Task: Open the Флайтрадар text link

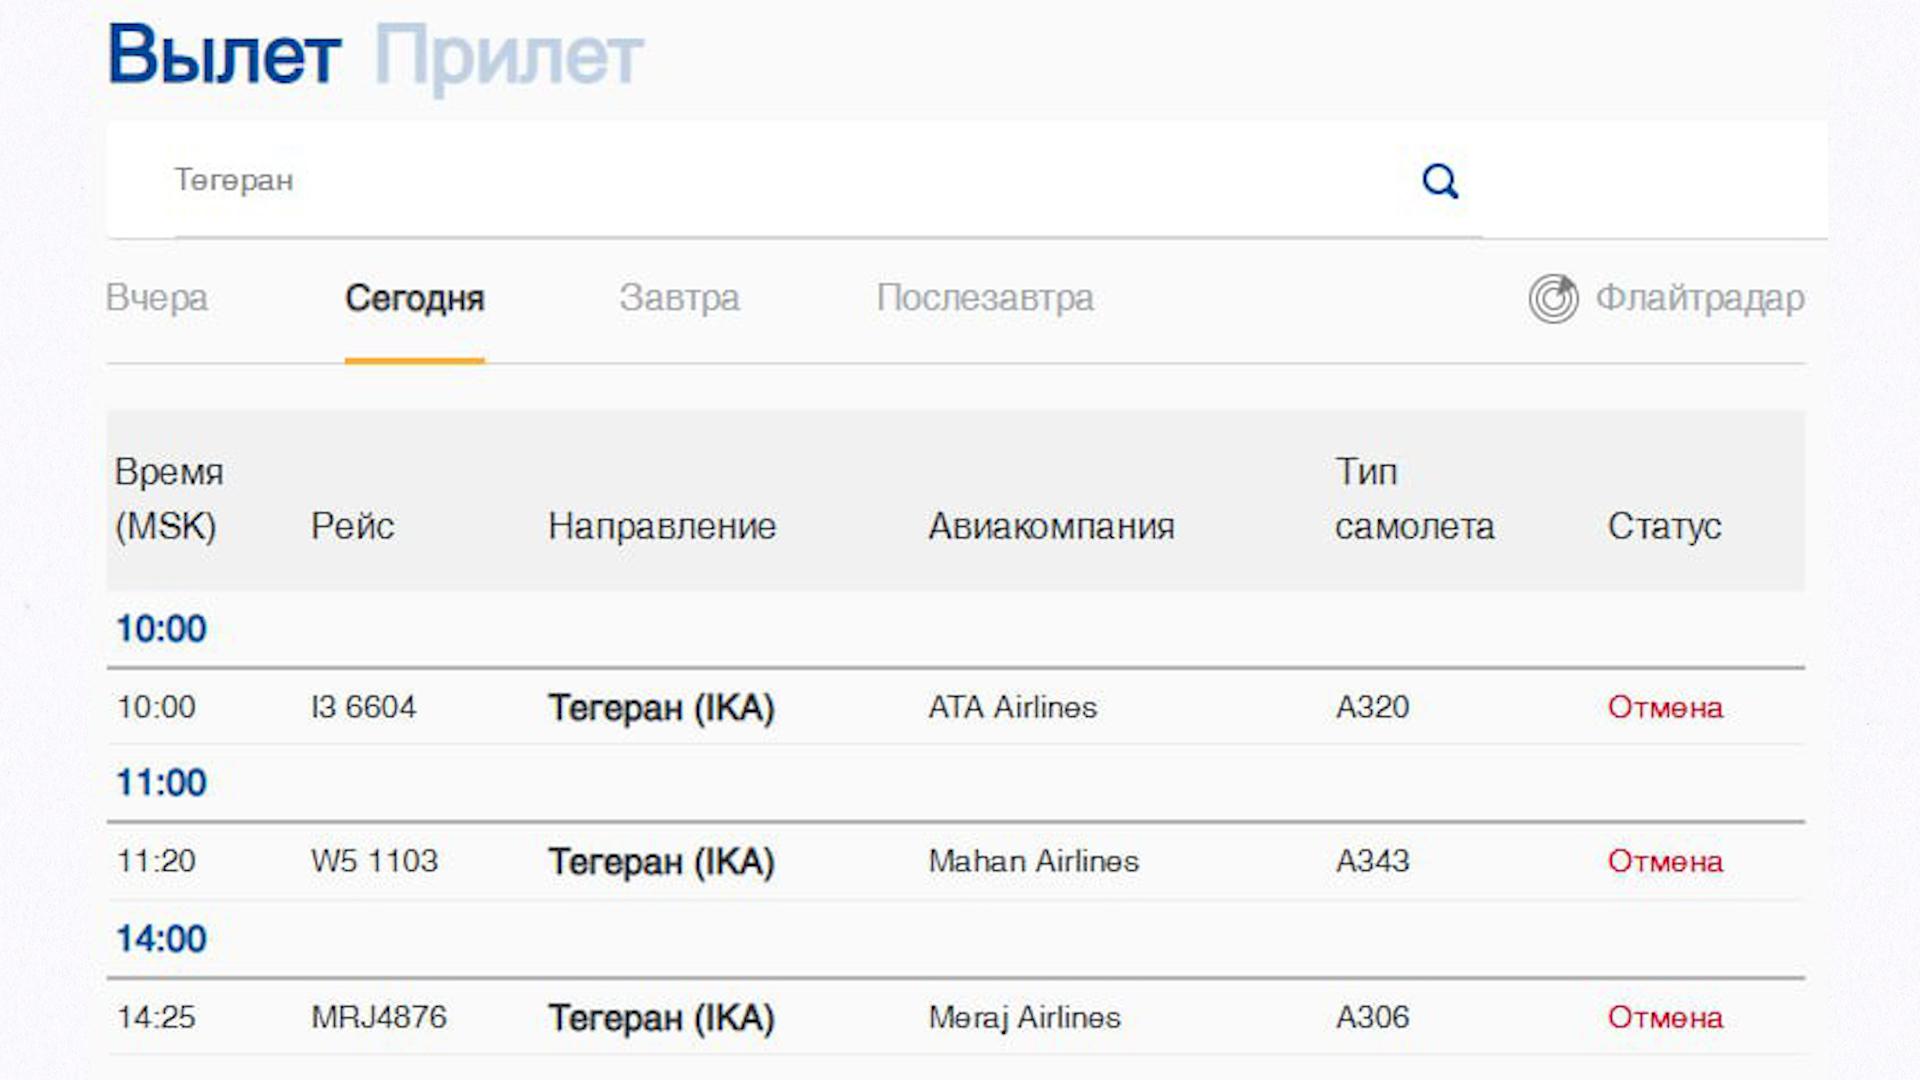Action: (x=1699, y=298)
